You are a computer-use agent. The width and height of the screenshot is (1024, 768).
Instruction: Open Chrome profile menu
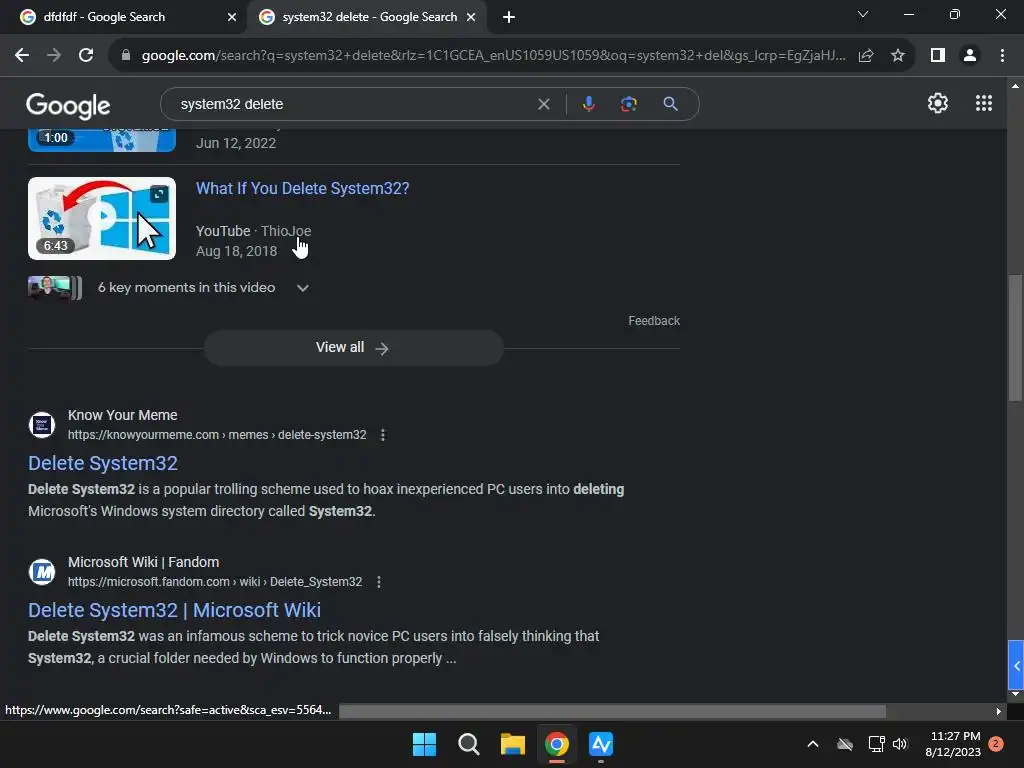(970, 56)
